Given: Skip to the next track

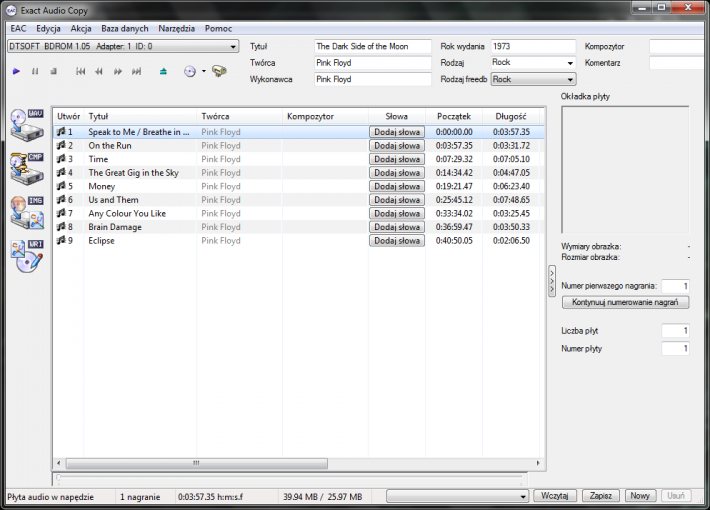Looking at the screenshot, I should [x=136, y=71].
